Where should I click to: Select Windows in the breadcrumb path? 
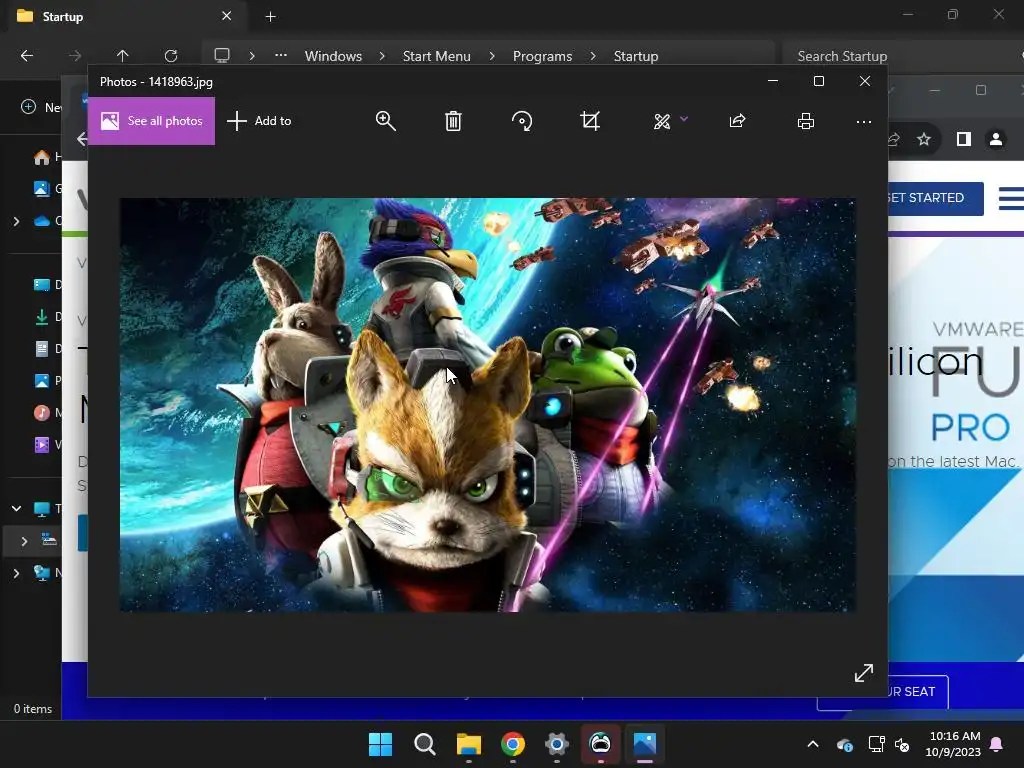333,56
